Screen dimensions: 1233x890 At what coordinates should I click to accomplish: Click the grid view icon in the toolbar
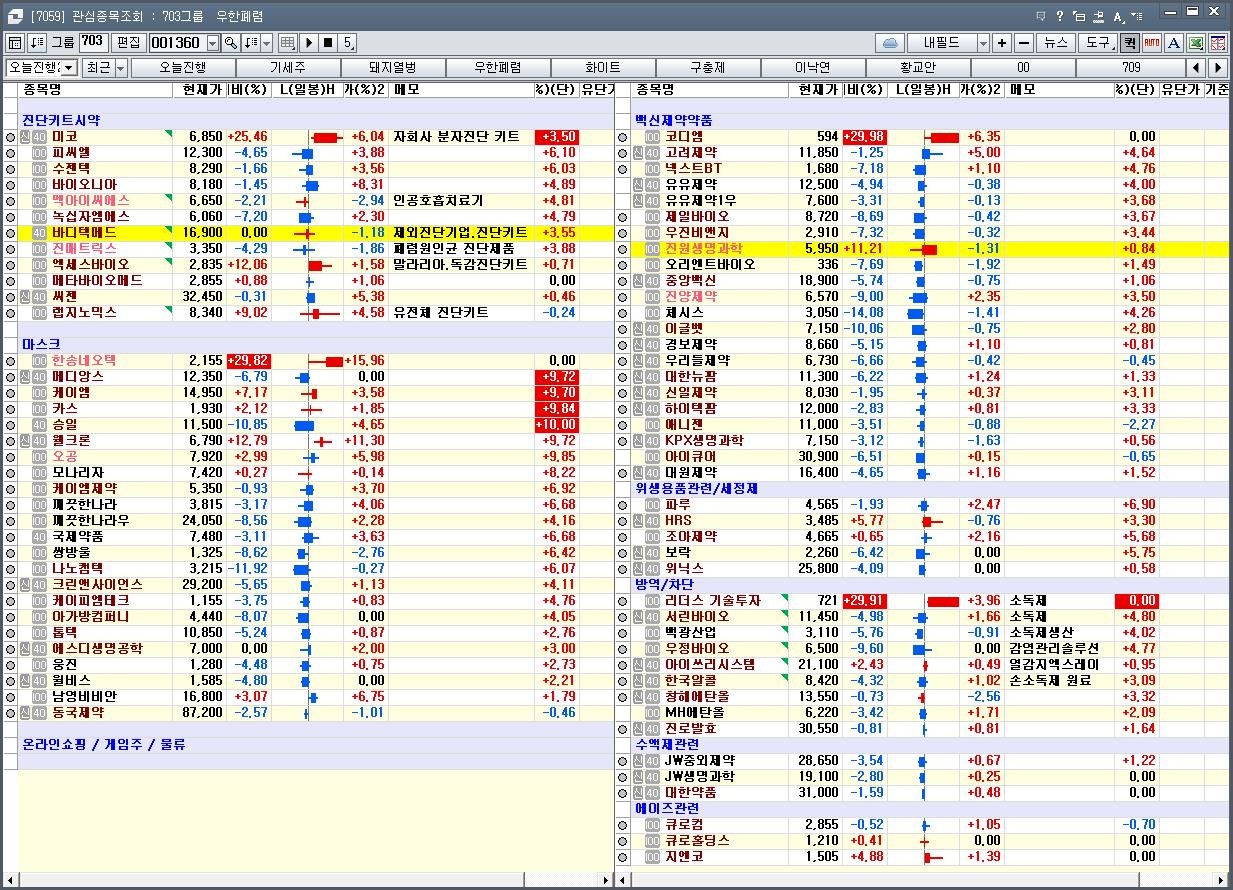288,43
